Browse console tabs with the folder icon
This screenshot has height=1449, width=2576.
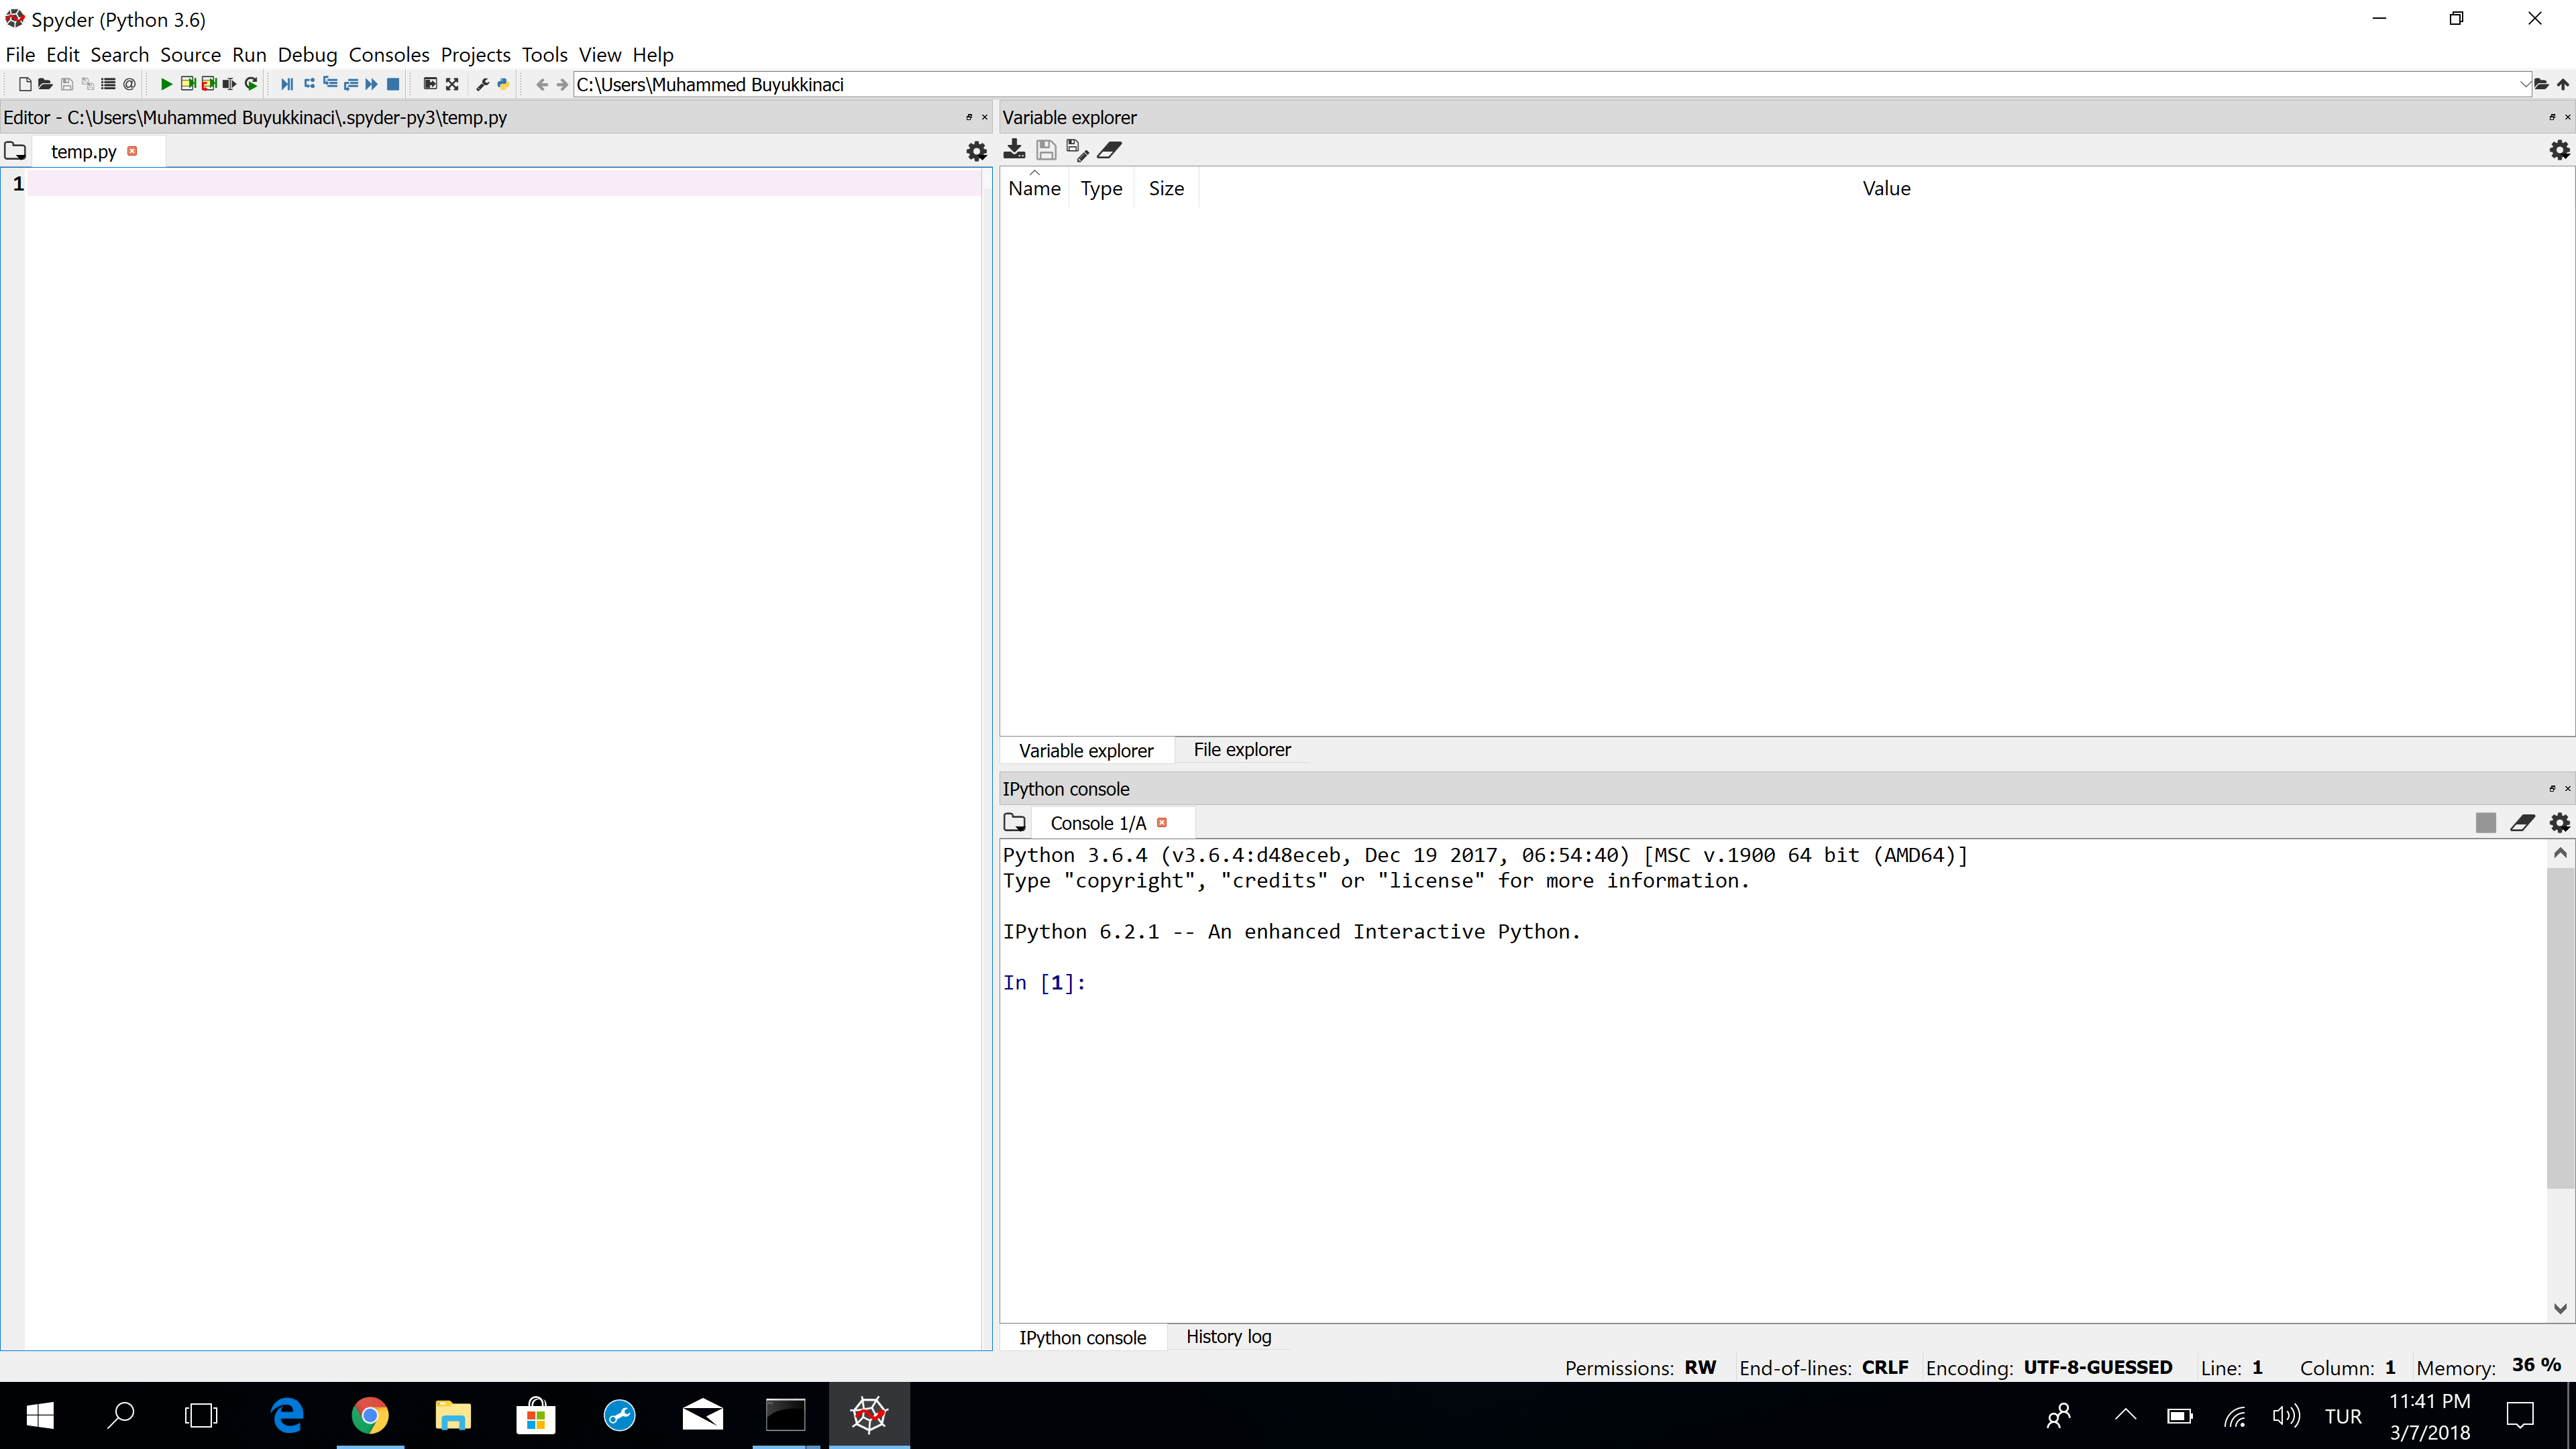point(1014,823)
